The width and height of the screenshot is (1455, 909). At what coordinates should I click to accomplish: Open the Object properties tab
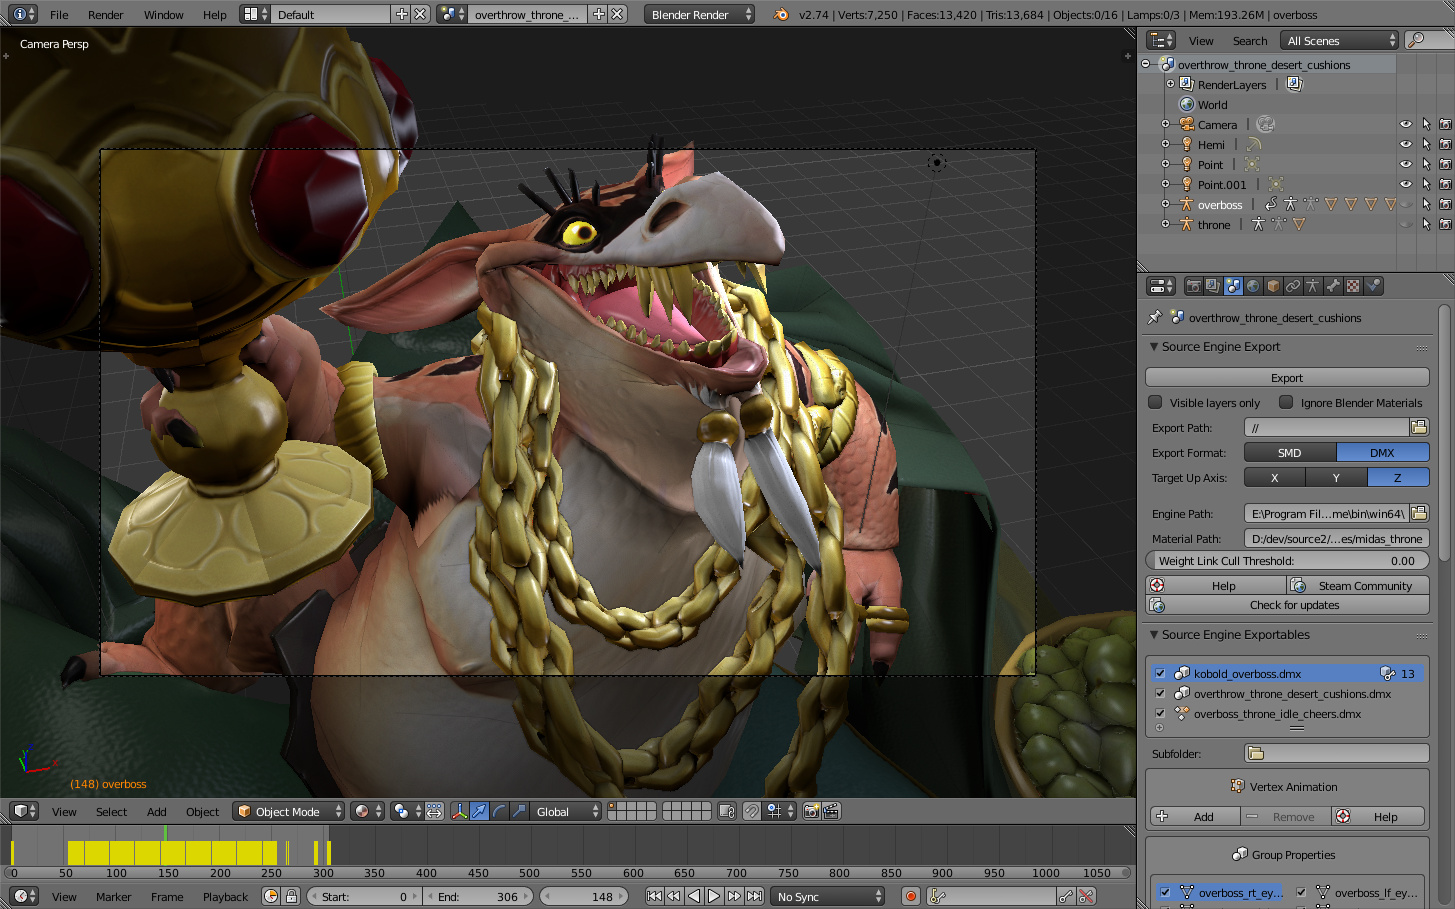point(1273,286)
